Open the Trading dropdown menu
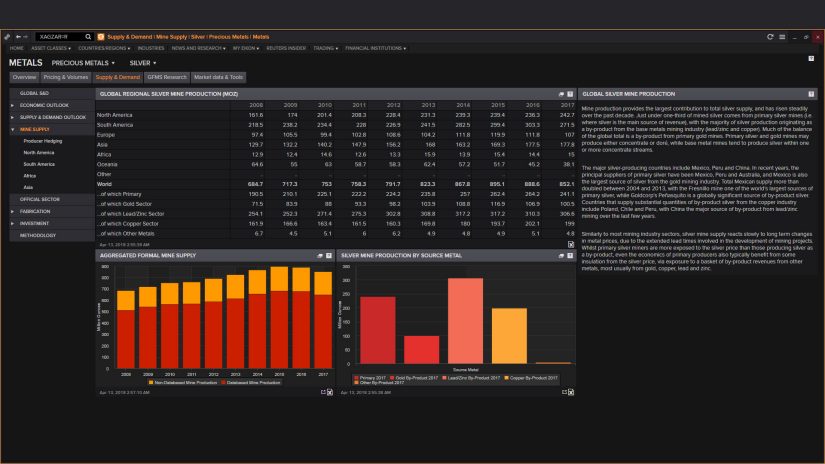The image size is (825, 464). tap(326, 48)
